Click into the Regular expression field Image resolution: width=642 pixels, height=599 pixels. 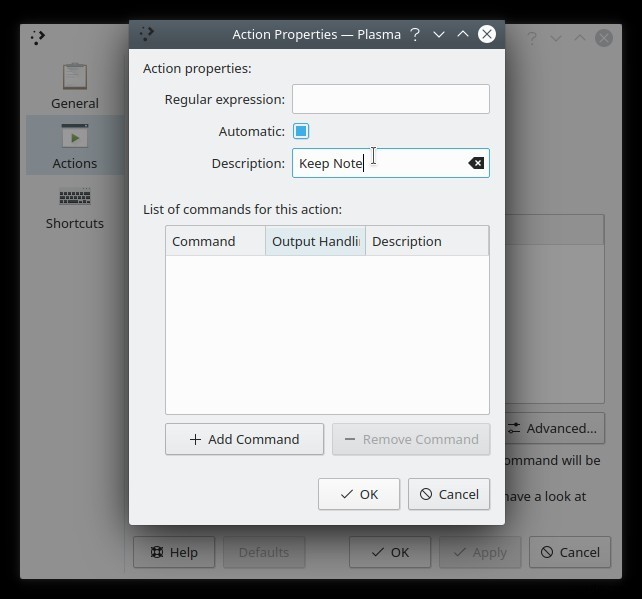391,99
